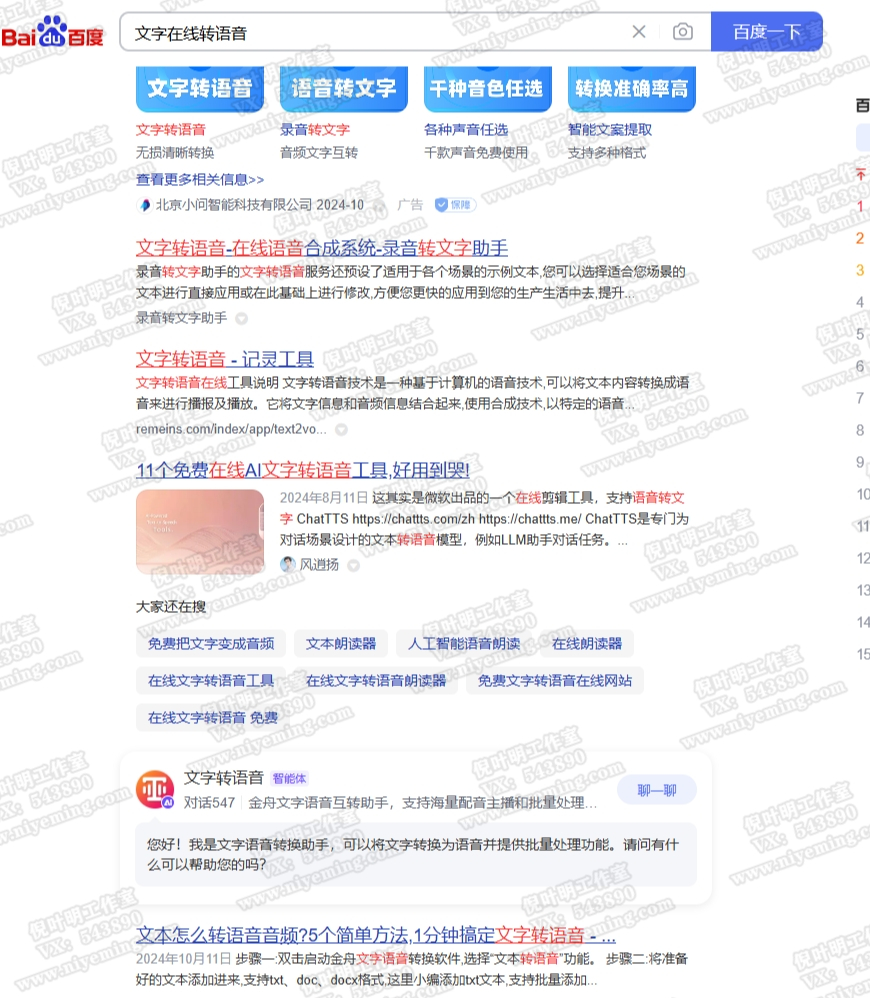Open 查看更多相关信息>> link

coord(200,179)
